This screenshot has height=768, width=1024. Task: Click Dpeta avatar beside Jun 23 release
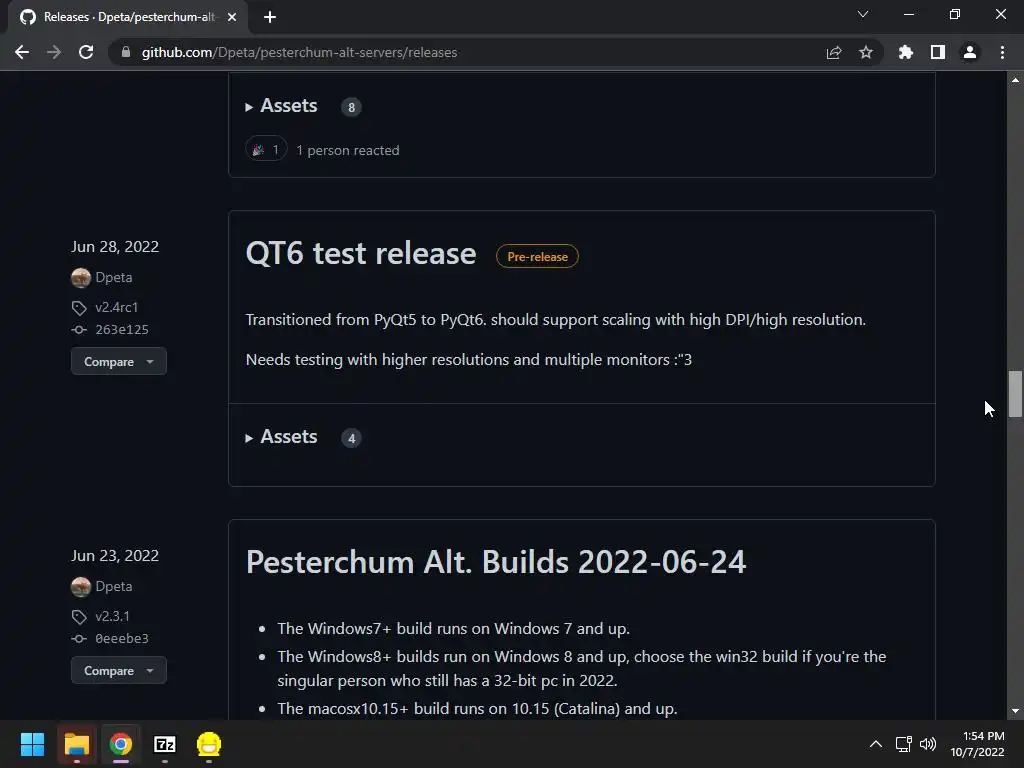[x=81, y=586]
